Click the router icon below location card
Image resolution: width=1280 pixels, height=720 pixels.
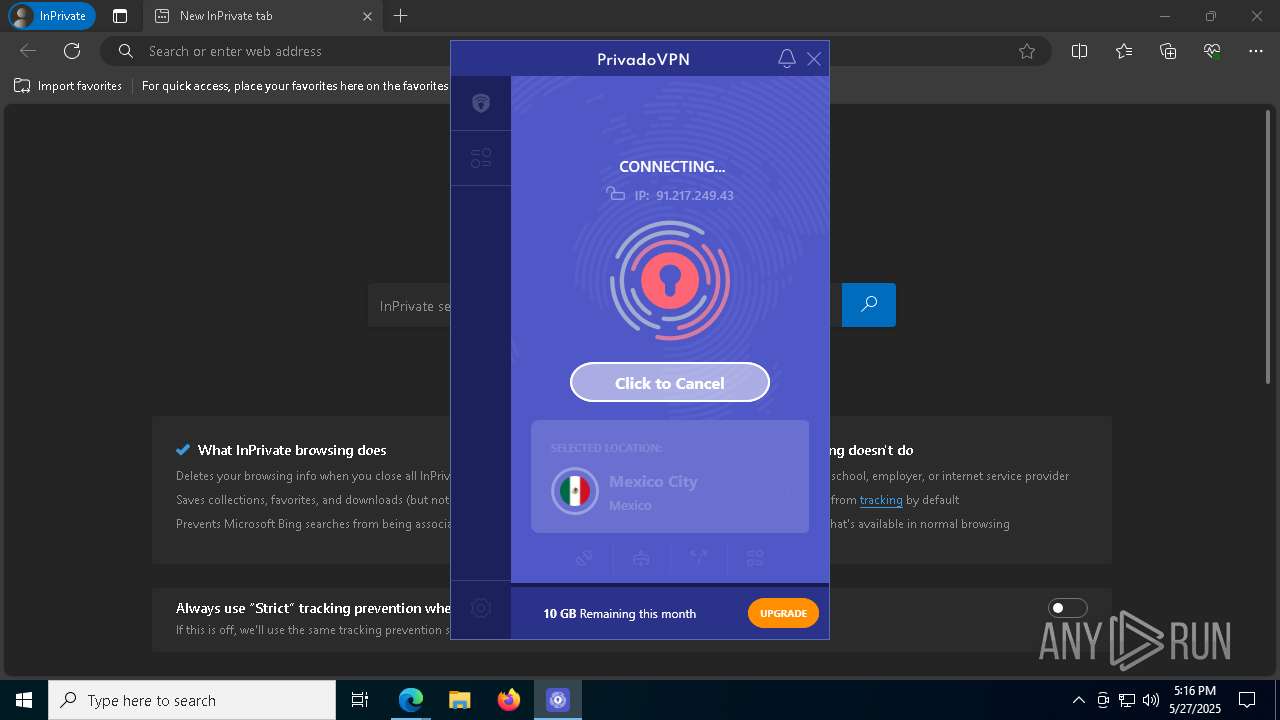tap(642, 558)
